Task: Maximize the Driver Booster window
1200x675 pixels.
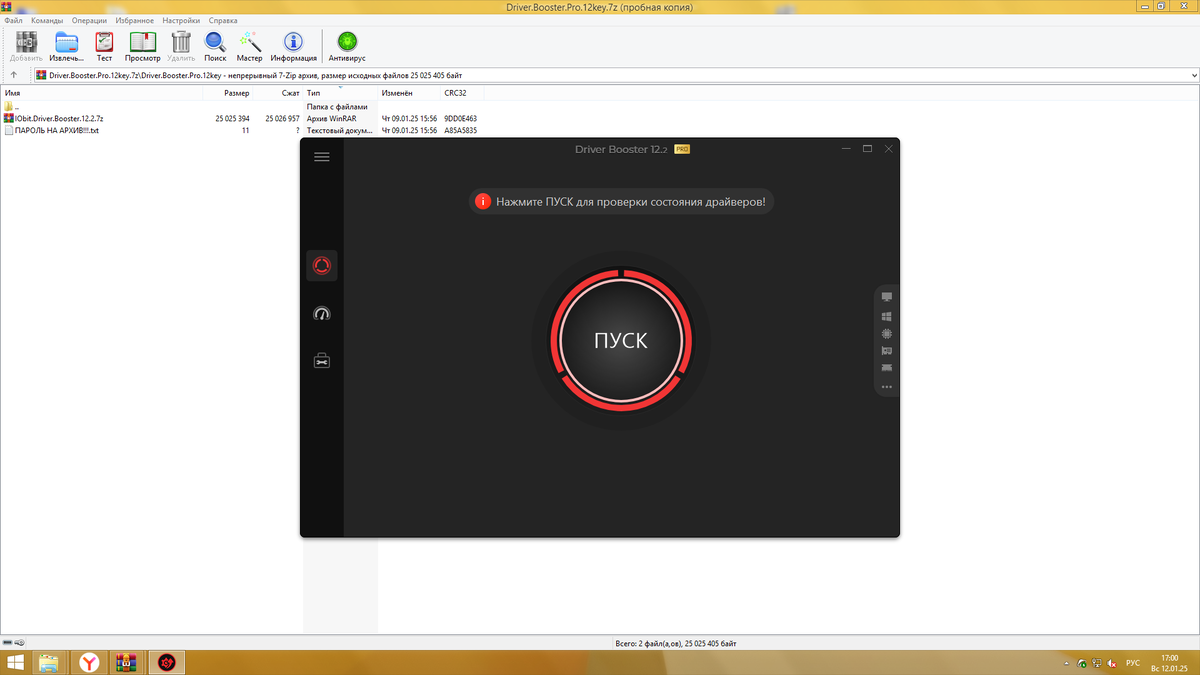Action: point(868,149)
